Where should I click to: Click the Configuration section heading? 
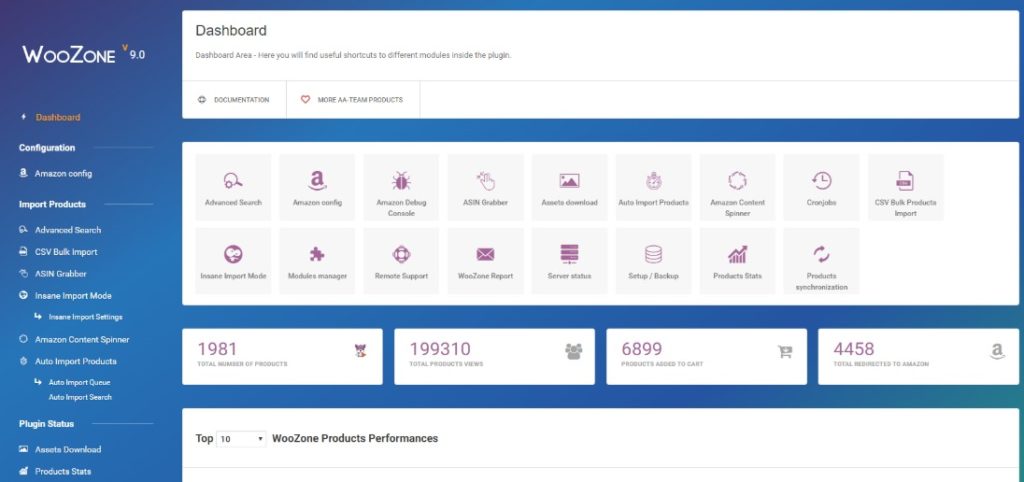[x=47, y=148]
